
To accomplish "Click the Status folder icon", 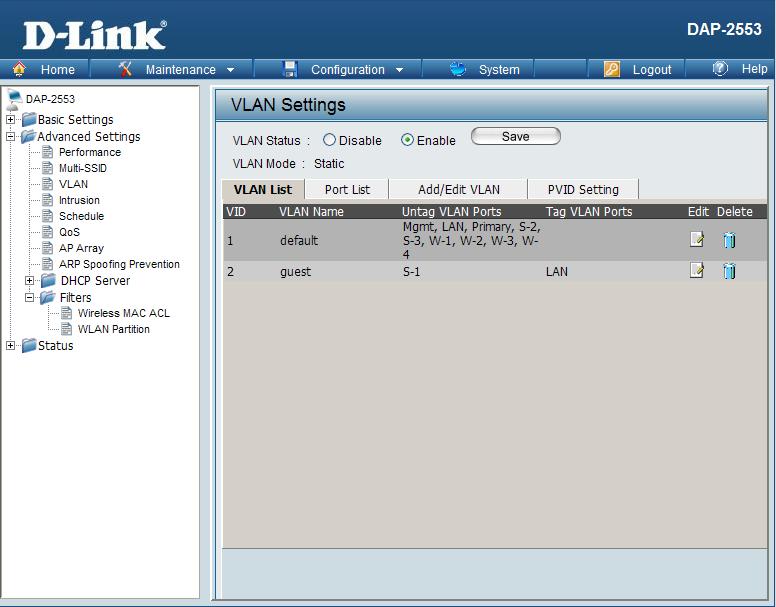I will pyautogui.click(x=29, y=345).
